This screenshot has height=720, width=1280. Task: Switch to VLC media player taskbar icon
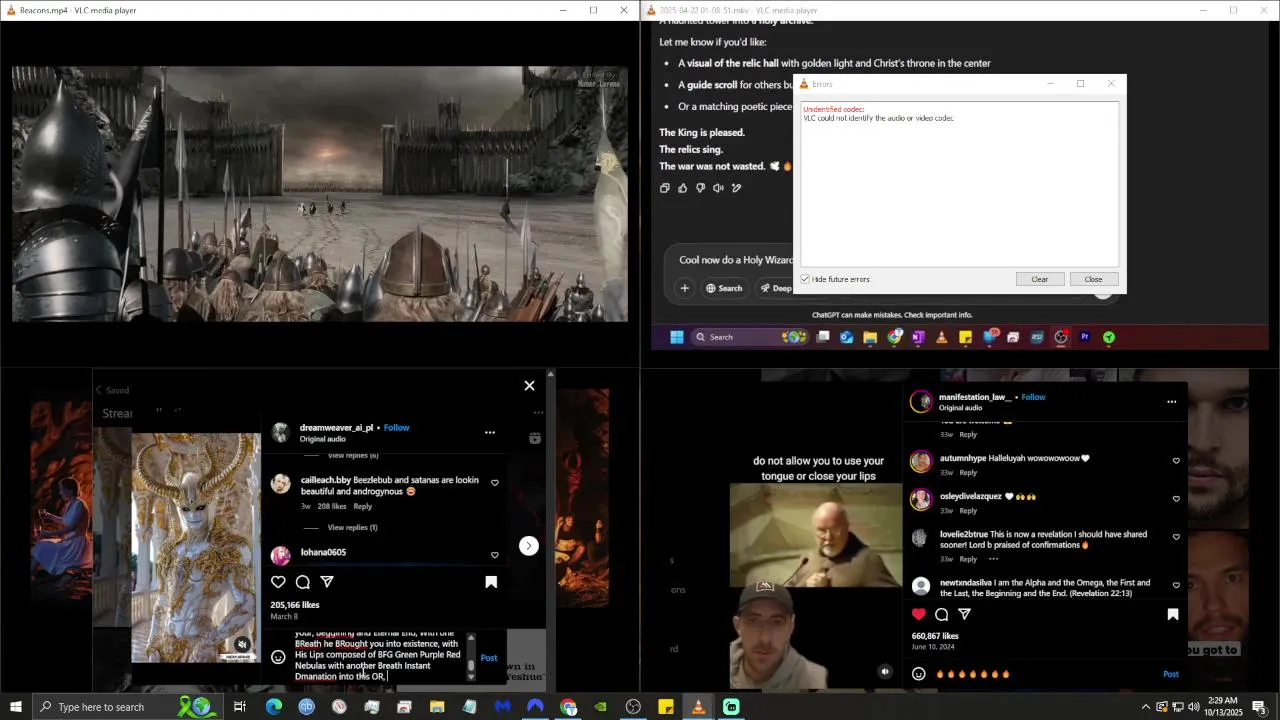point(698,707)
